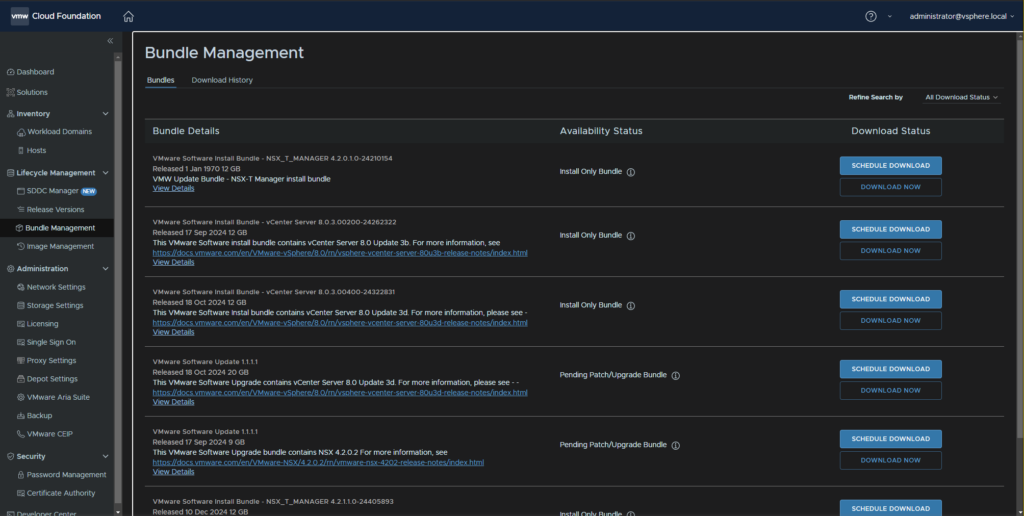Open Depot Settings page
The width and height of the screenshot is (1024, 516).
pos(52,379)
